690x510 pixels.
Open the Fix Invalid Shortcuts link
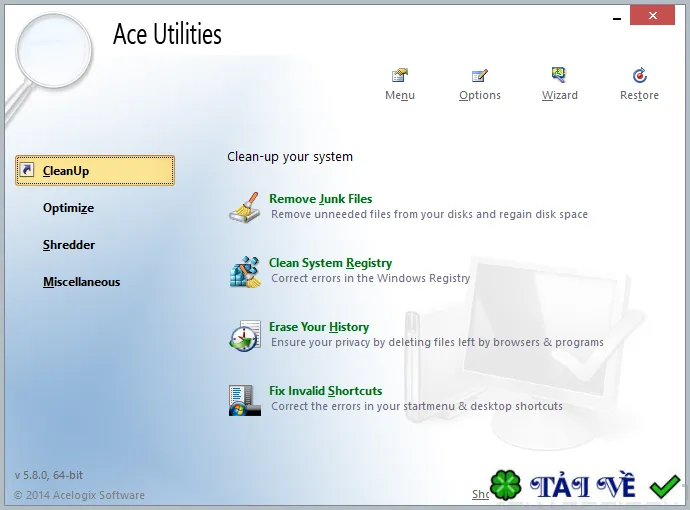tap(325, 391)
